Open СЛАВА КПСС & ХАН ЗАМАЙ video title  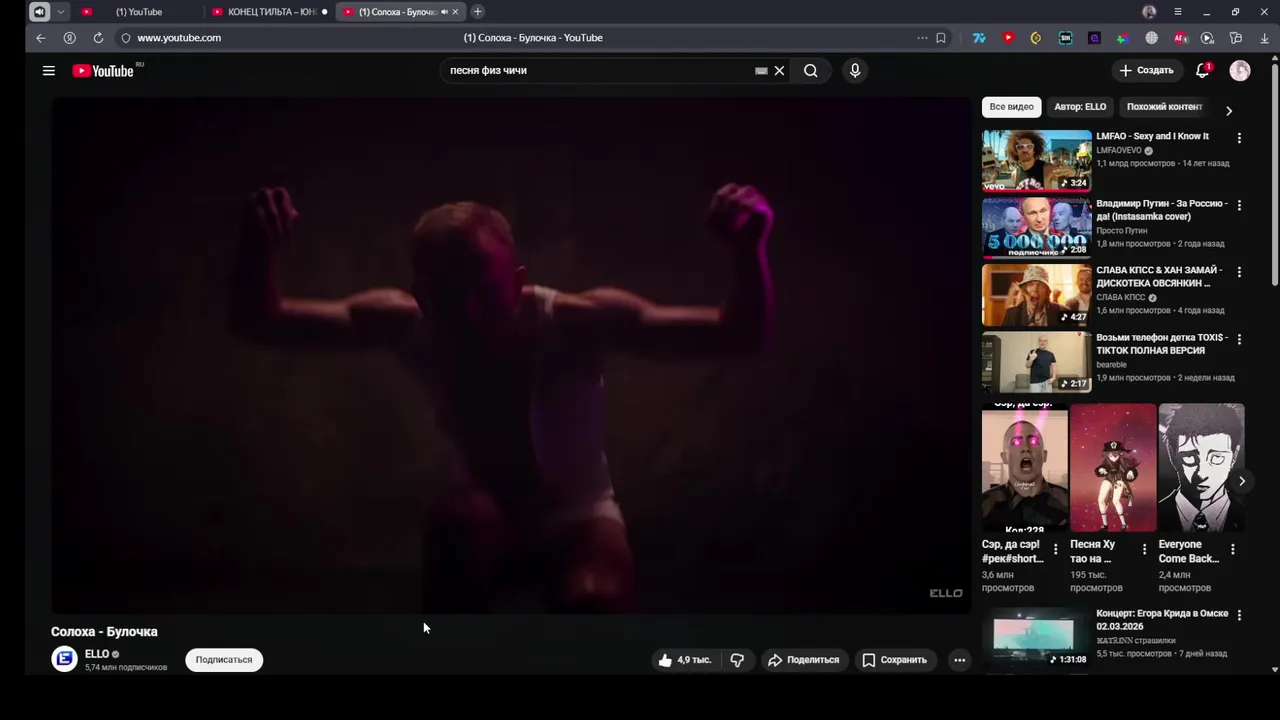[1159, 277]
